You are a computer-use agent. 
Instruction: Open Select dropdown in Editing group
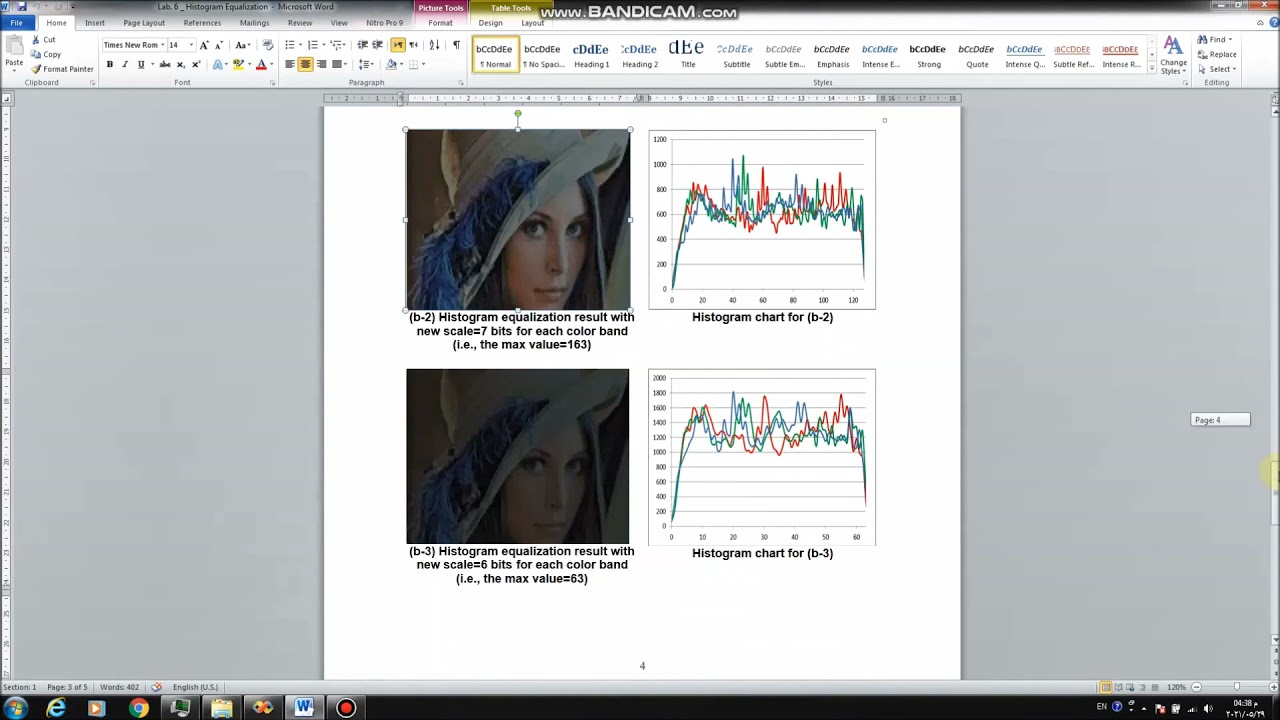point(1217,69)
